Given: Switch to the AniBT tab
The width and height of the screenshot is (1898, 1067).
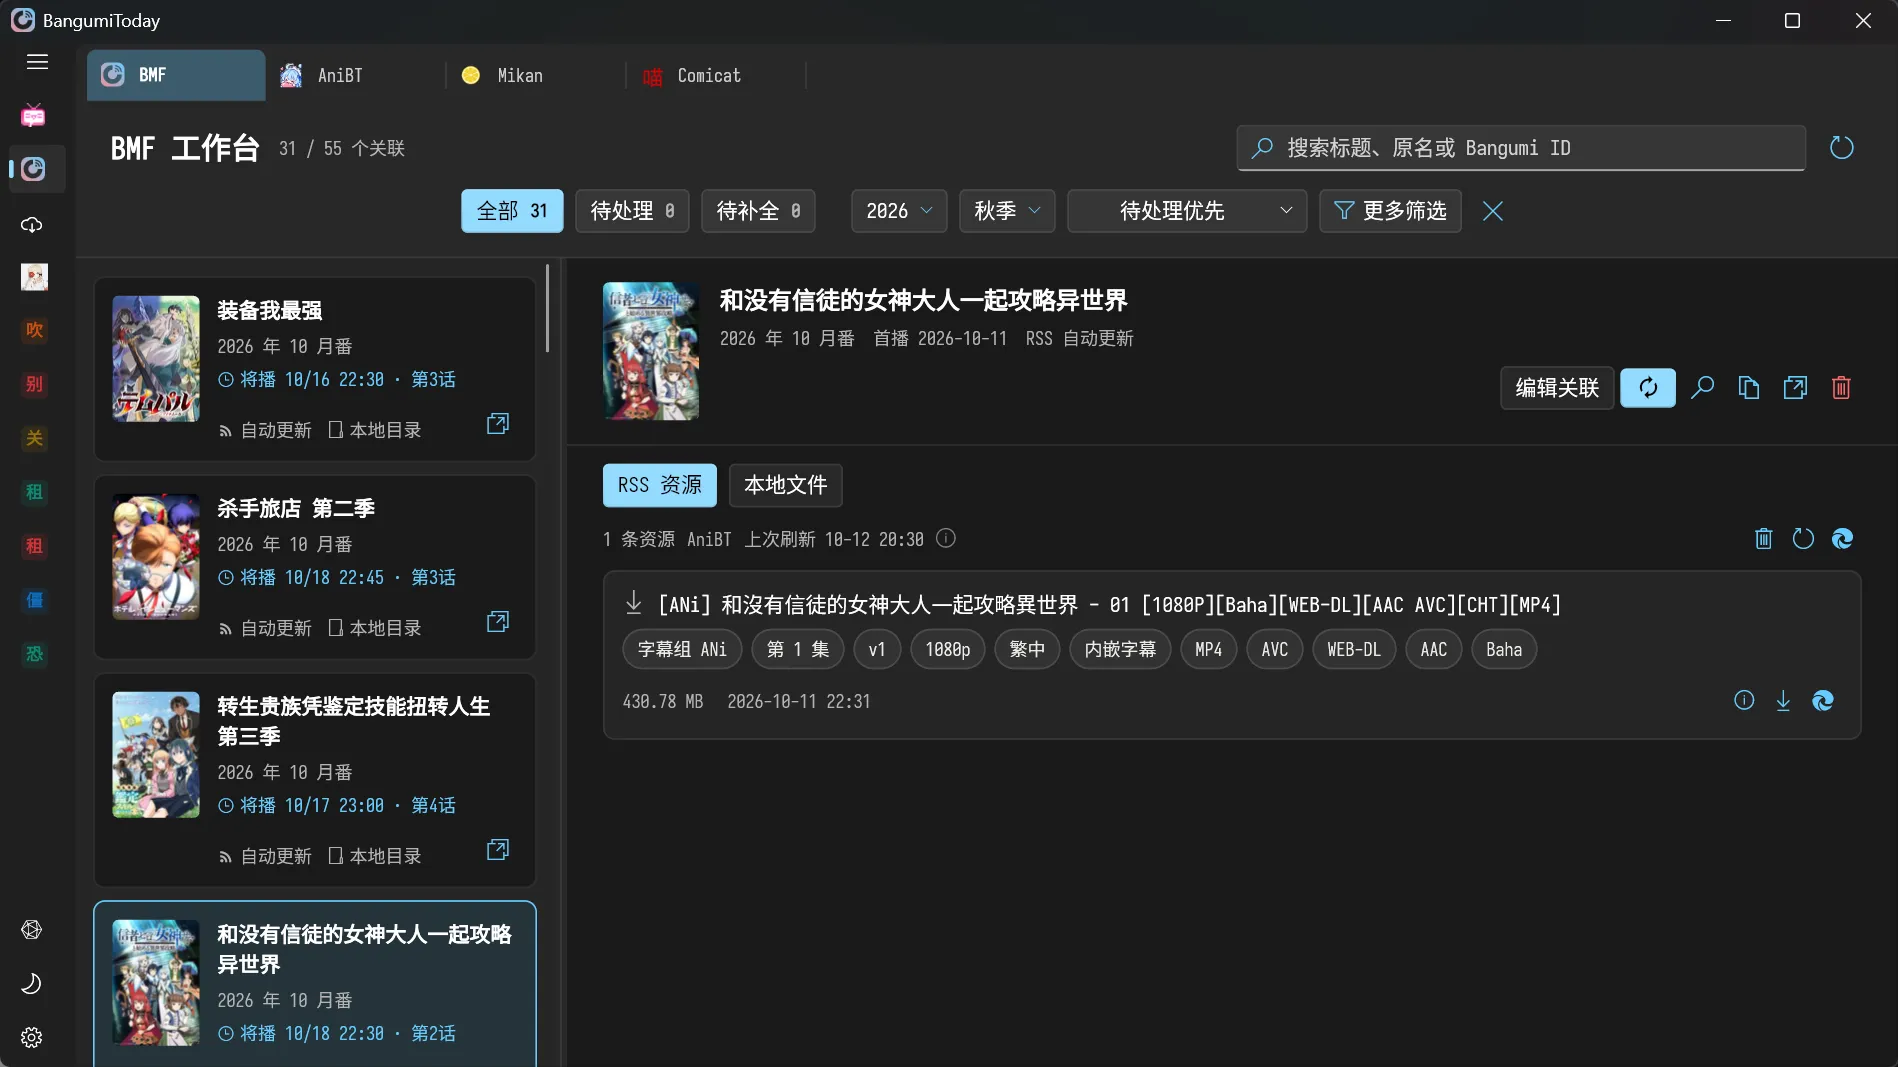Looking at the screenshot, I should [355, 76].
